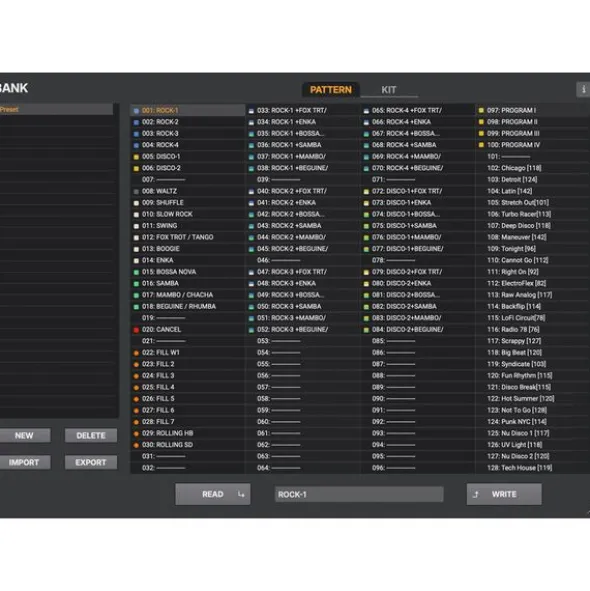This screenshot has height=591, width=590.
Task: Click the DELETE bank button
Action: 91,435
